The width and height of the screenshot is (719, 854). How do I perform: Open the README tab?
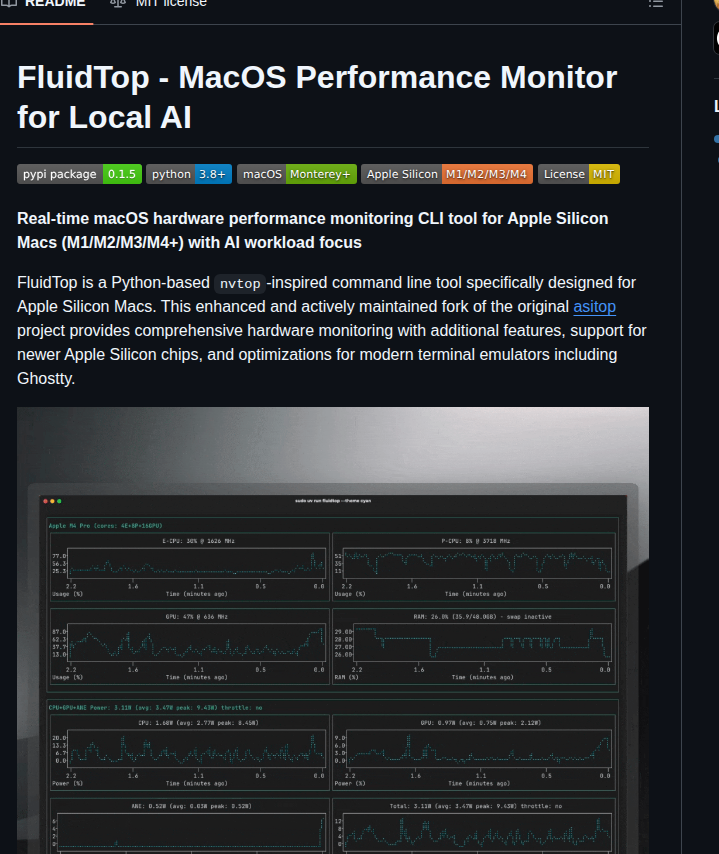coord(44,4)
